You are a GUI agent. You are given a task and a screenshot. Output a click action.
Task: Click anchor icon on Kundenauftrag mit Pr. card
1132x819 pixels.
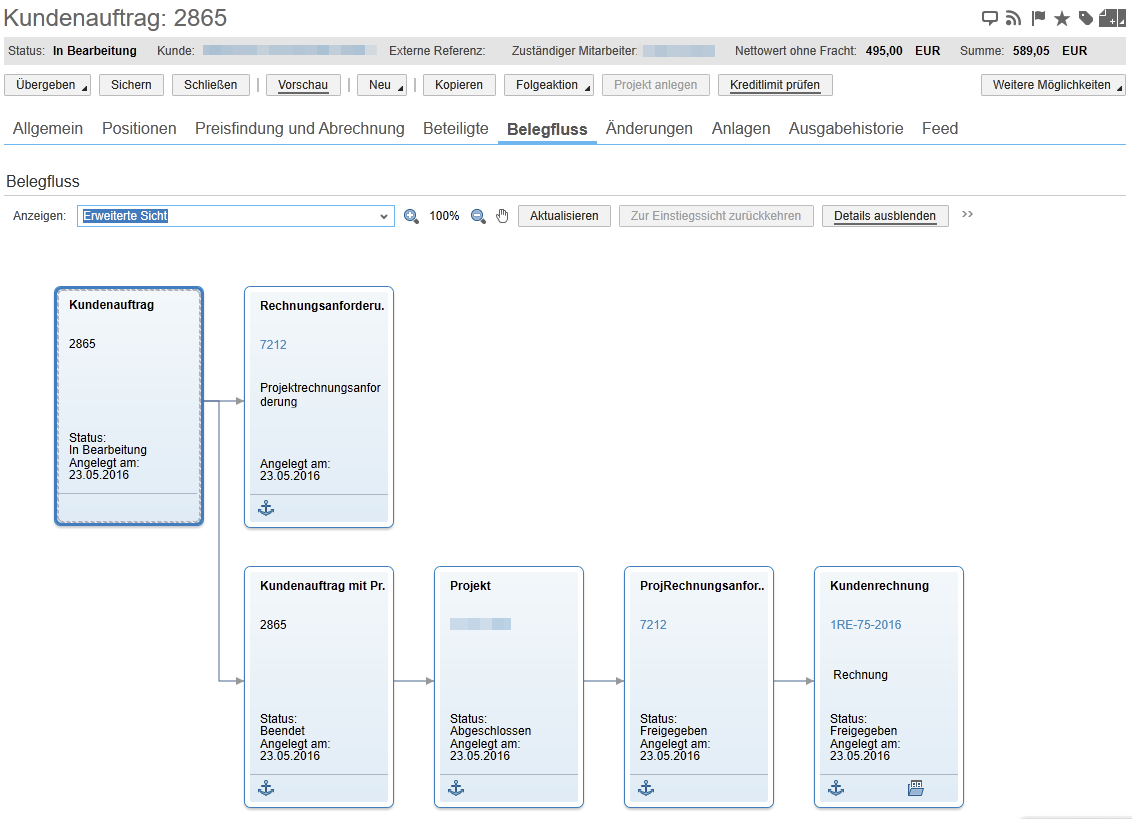266,788
